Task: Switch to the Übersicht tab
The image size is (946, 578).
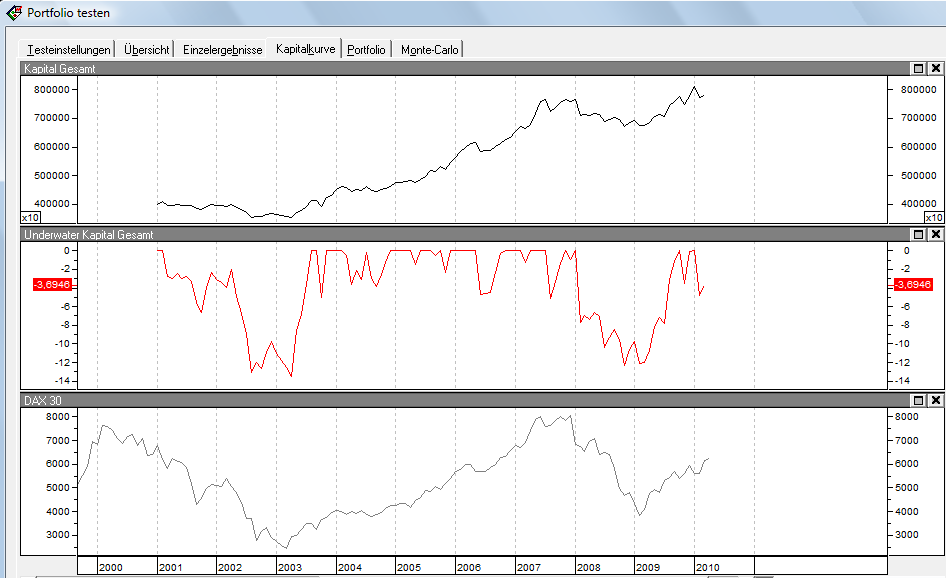Action: pyautogui.click(x=147, y=49)
